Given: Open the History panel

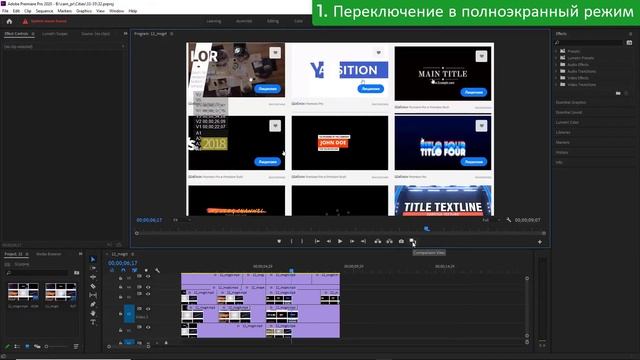Looking at the screenshot, I should 562,152.
